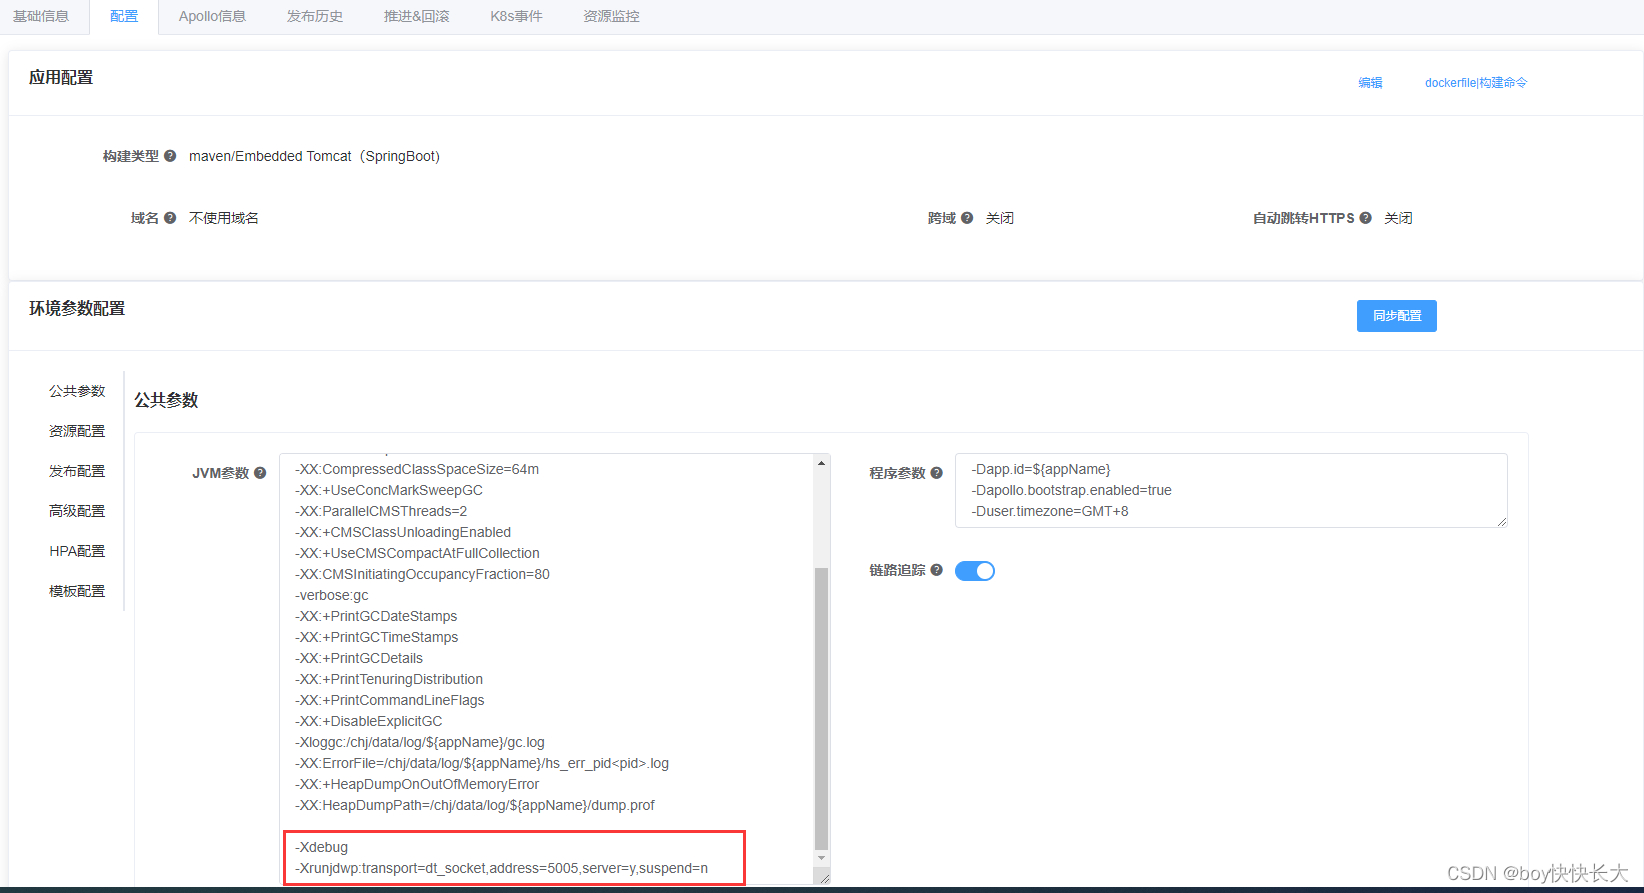Show the help icon beside 构建类型
The width and height of the screenshot is (1644, 893).
click(x=170, y=156)
